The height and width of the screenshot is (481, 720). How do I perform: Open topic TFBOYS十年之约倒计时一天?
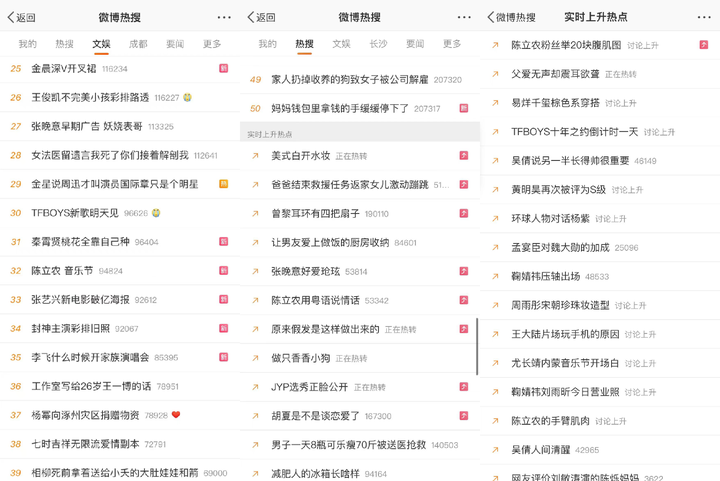coord(574,132)
